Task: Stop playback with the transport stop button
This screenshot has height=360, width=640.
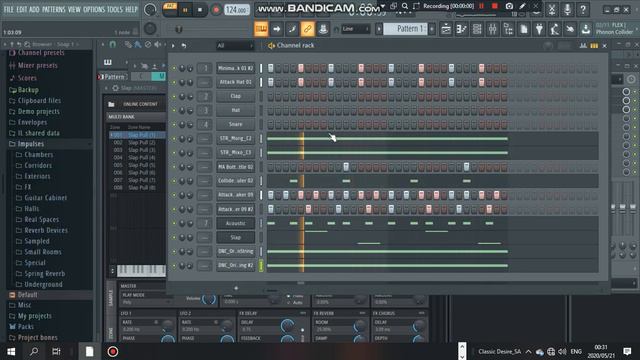Action: [x=200, y=10]
